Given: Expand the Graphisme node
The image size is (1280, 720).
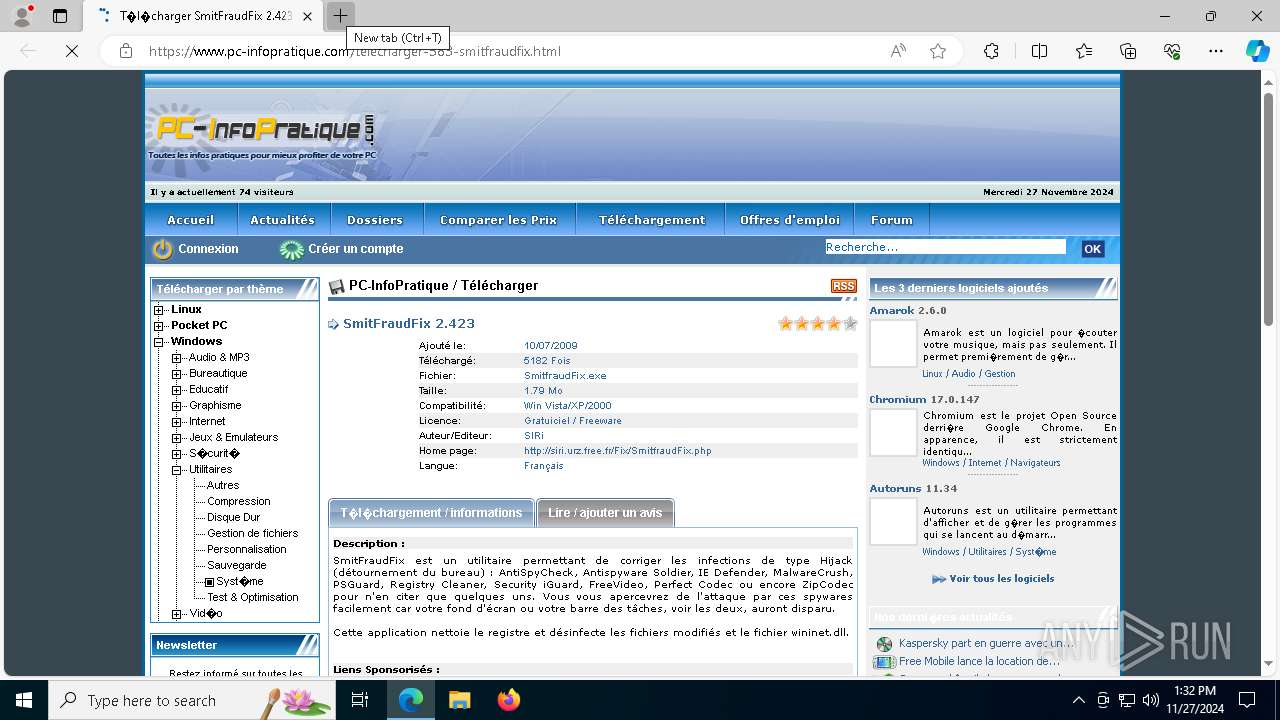Looking at the screenshot, I should pos(177,406).
